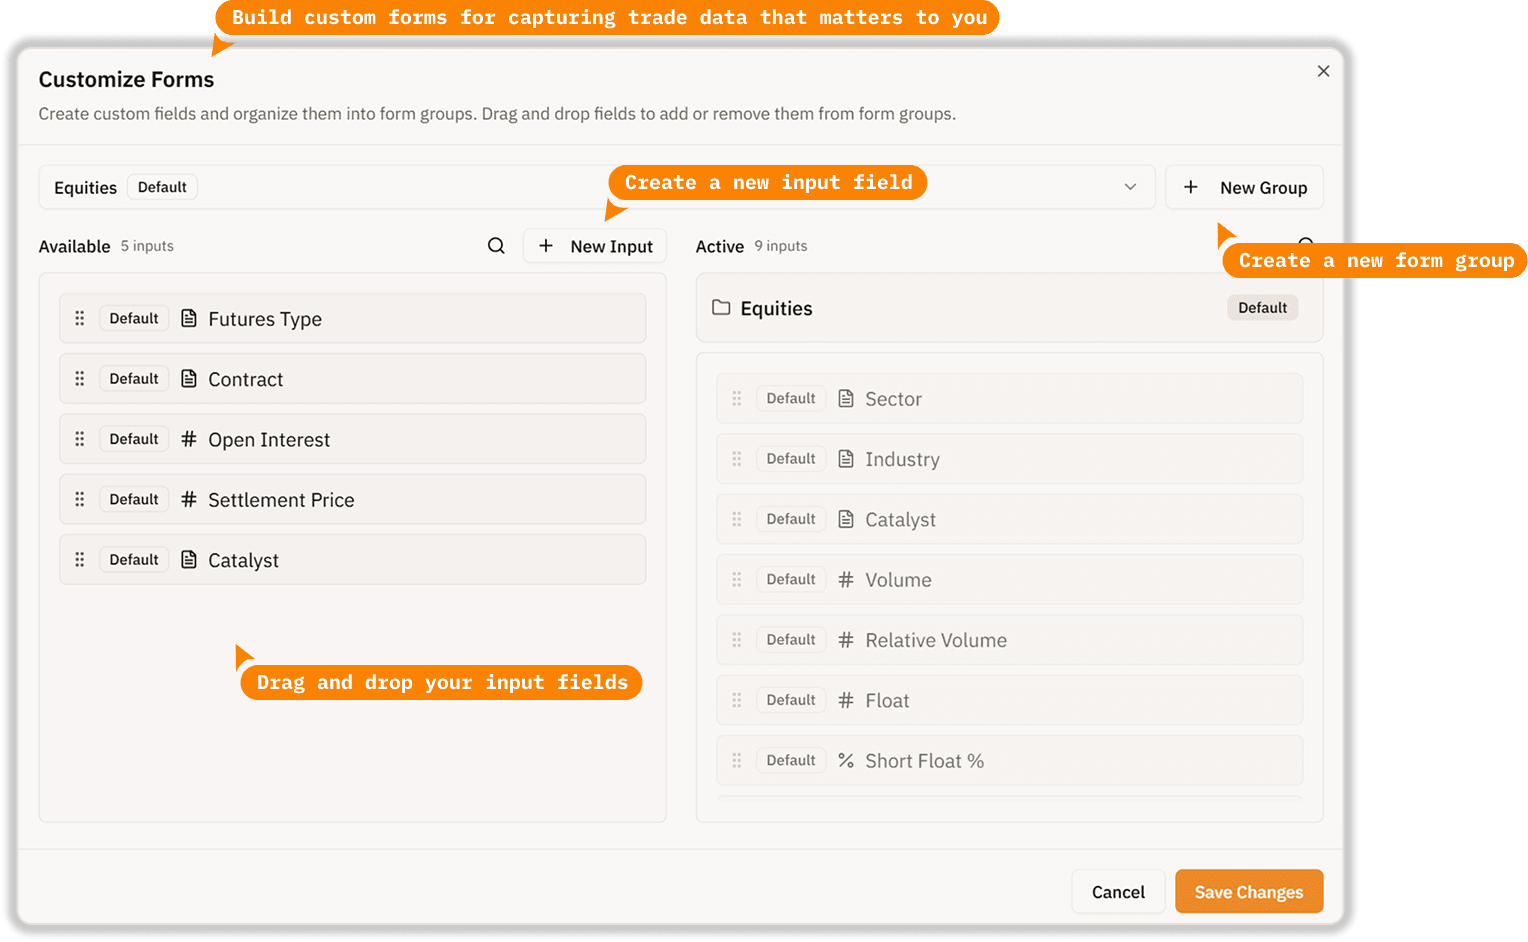1528x942 pixels.
Task: Select the Float active input
Action: click(1010, 700)
